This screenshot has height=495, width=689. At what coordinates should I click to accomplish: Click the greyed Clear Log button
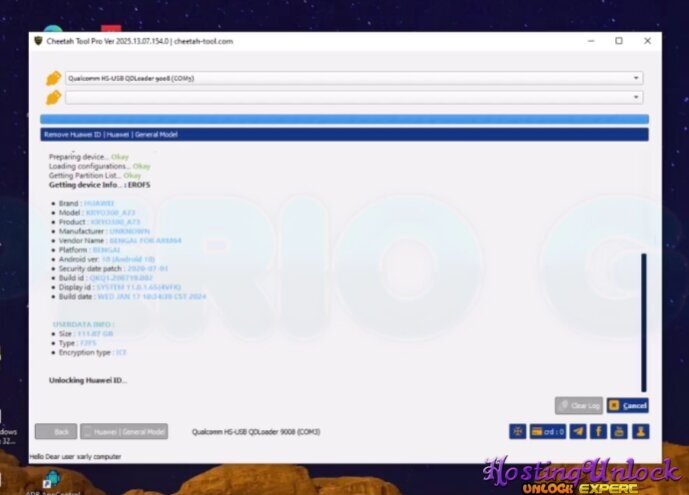click(x=579, y=405)
